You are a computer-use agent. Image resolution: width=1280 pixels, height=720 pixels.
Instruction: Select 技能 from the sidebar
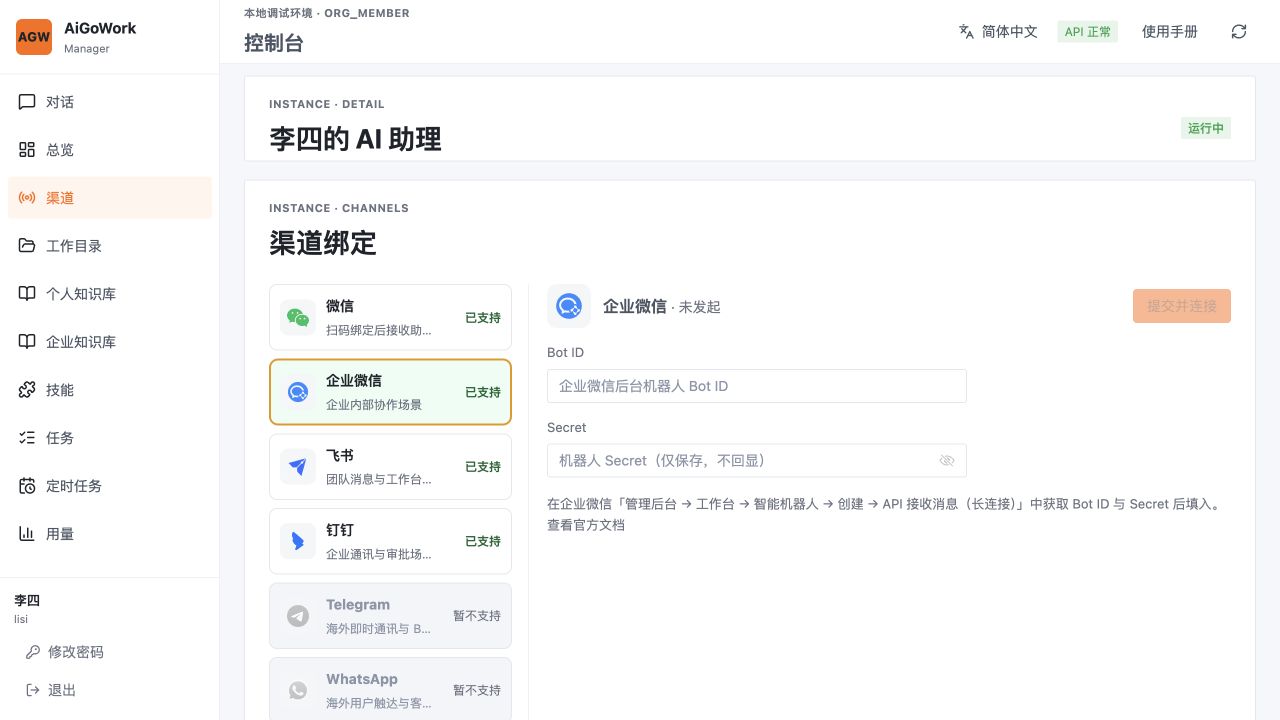pos(110,390)
